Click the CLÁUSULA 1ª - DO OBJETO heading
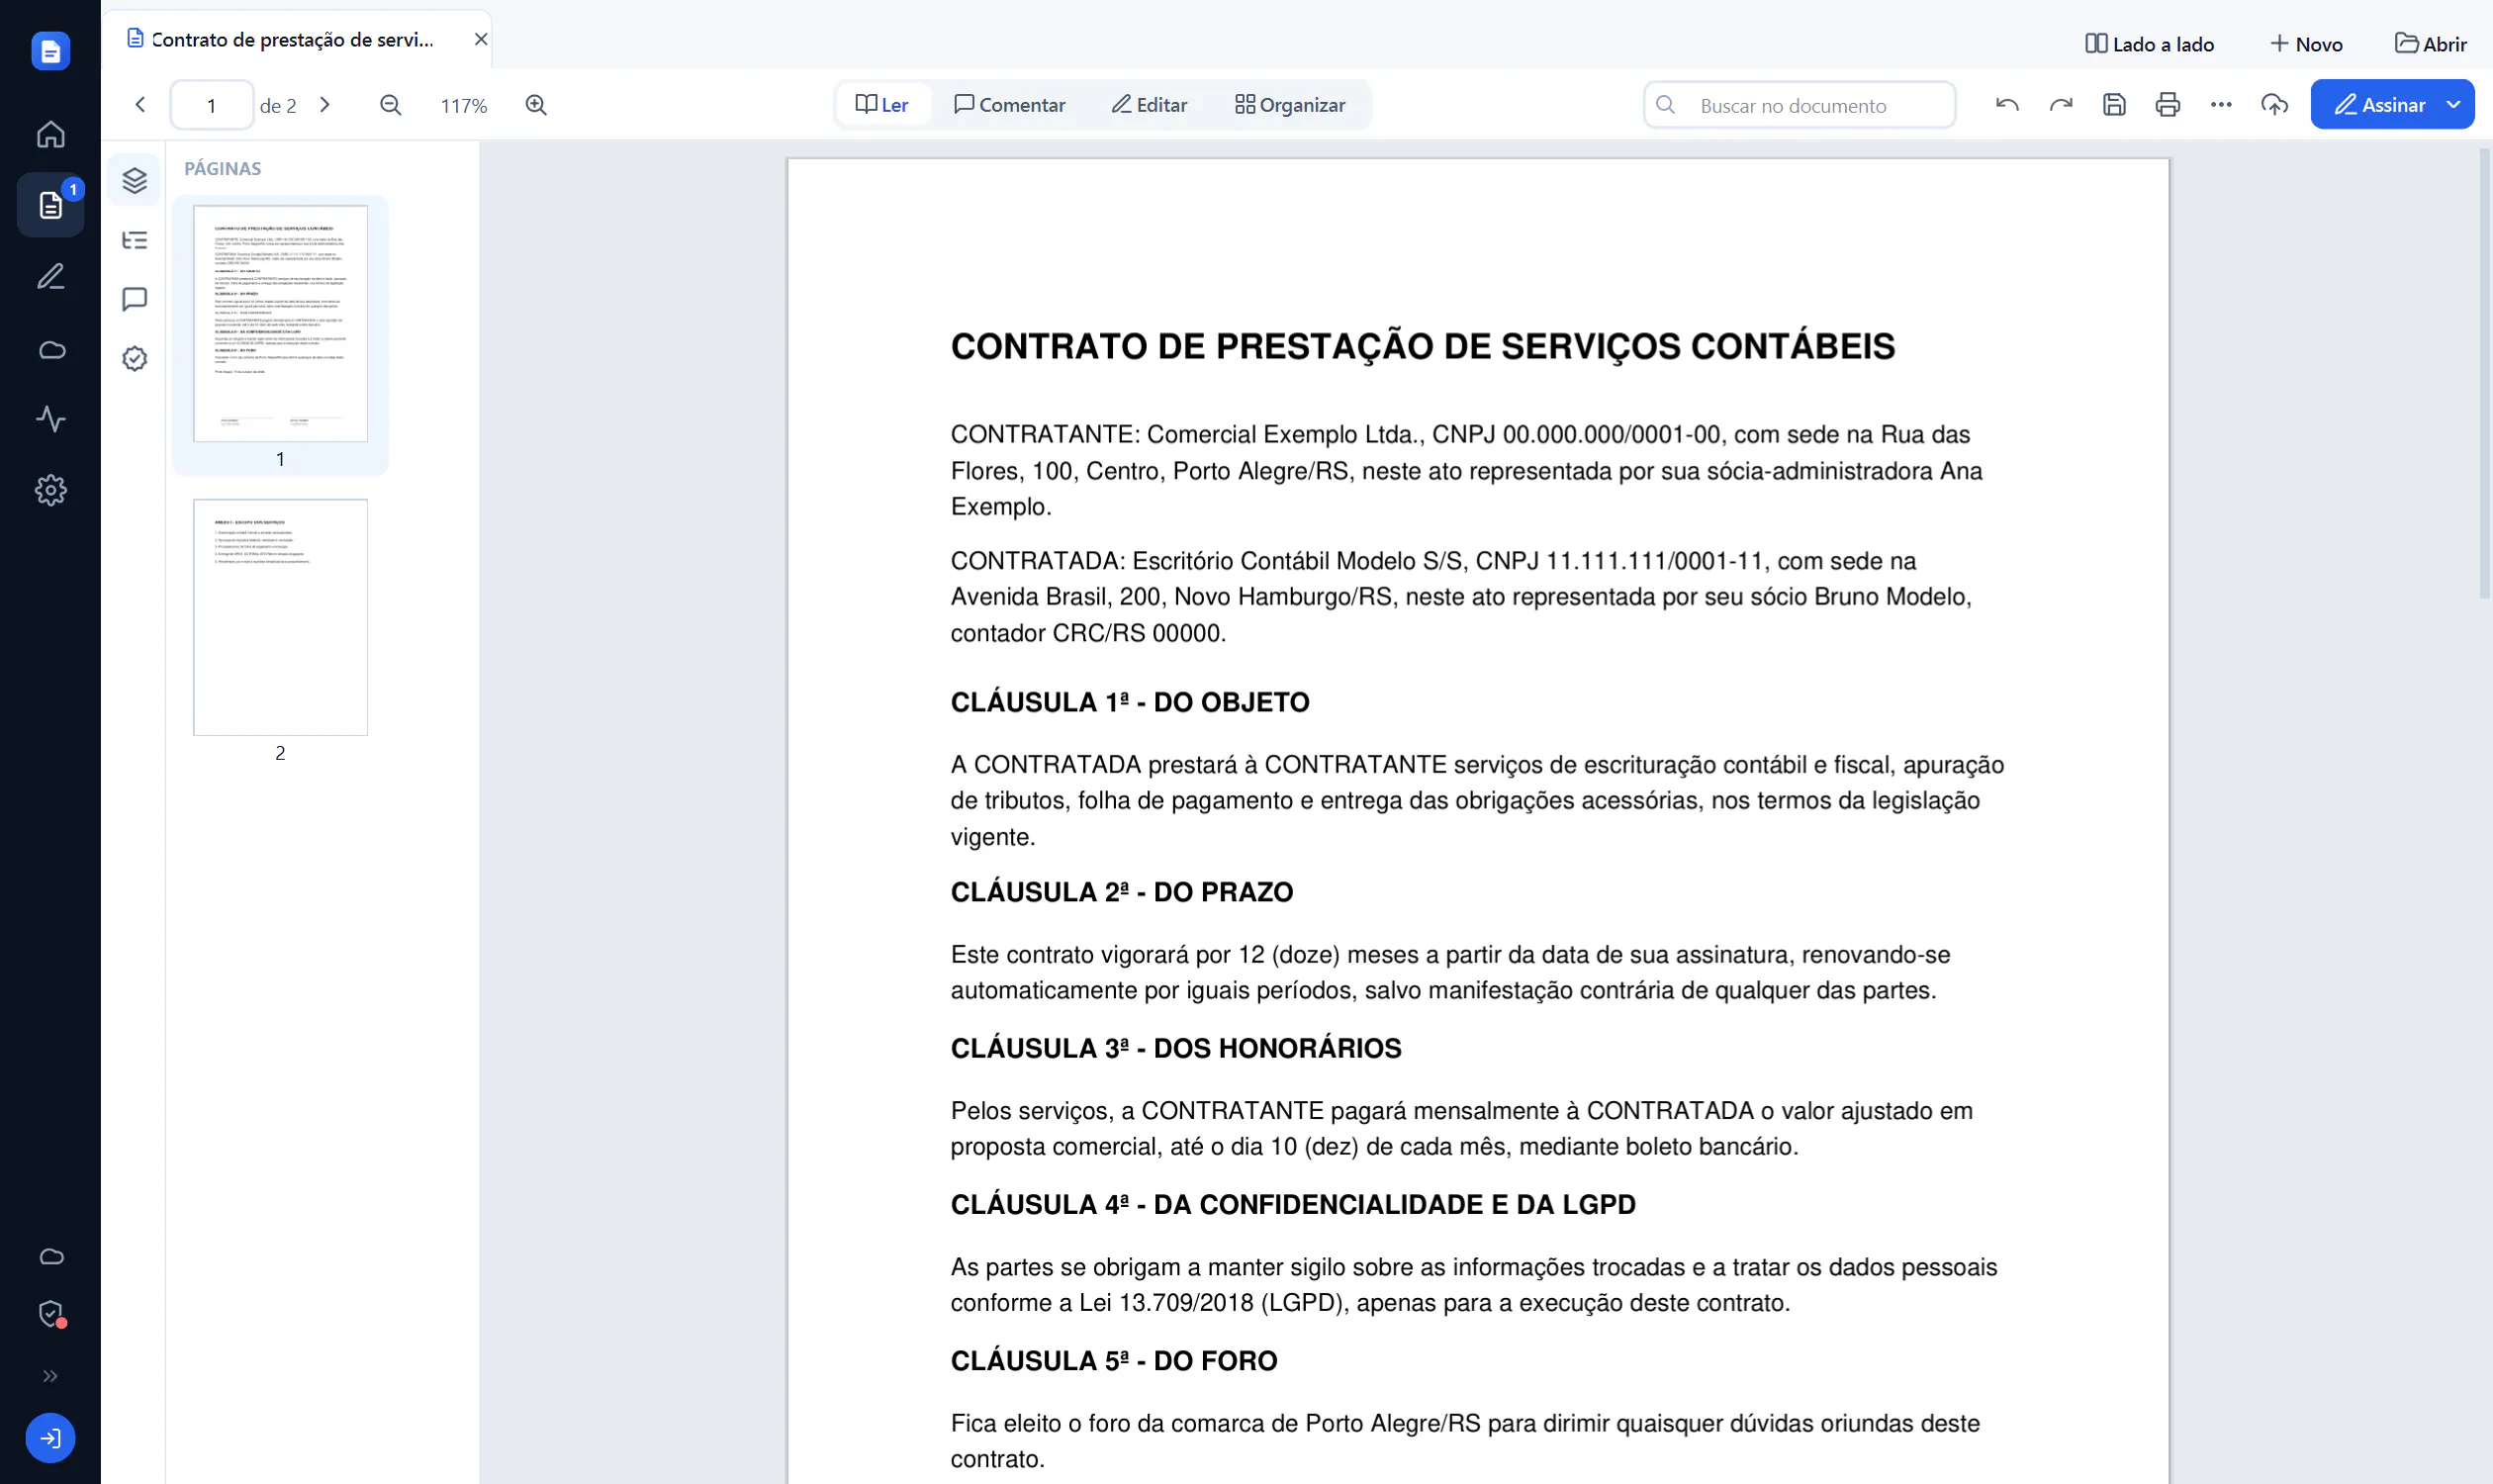 pyautogui.click(x=1130, y=702)
